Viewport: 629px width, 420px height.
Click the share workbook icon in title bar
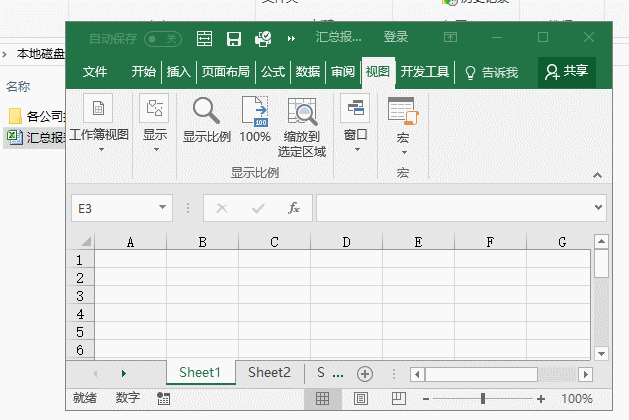pos(263,39)
